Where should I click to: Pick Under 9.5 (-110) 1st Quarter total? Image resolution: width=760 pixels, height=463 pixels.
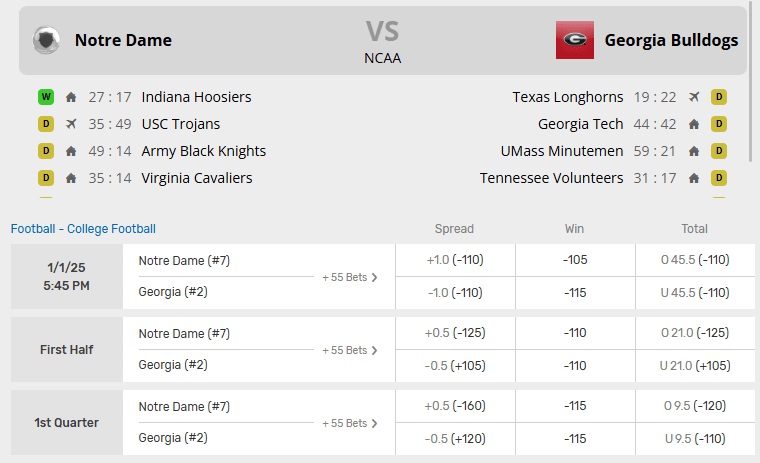coord(695,439)
